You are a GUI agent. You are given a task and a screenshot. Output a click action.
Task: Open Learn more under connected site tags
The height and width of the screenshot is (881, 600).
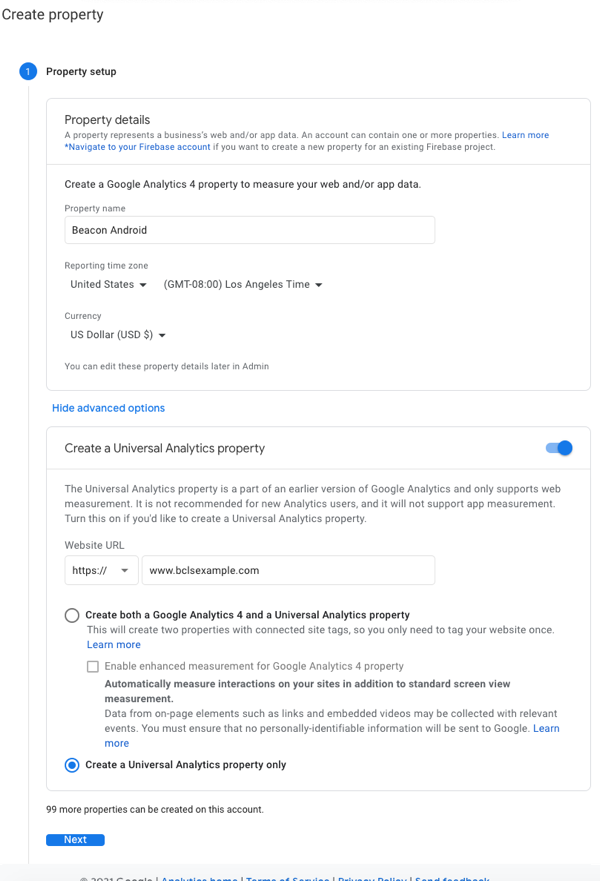pos(113,645)
